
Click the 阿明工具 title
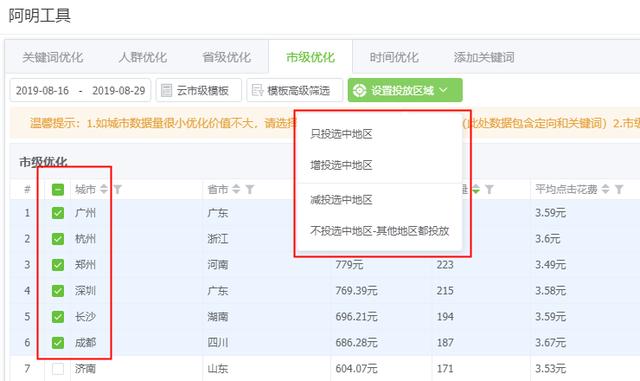click(x=40, y=16)
